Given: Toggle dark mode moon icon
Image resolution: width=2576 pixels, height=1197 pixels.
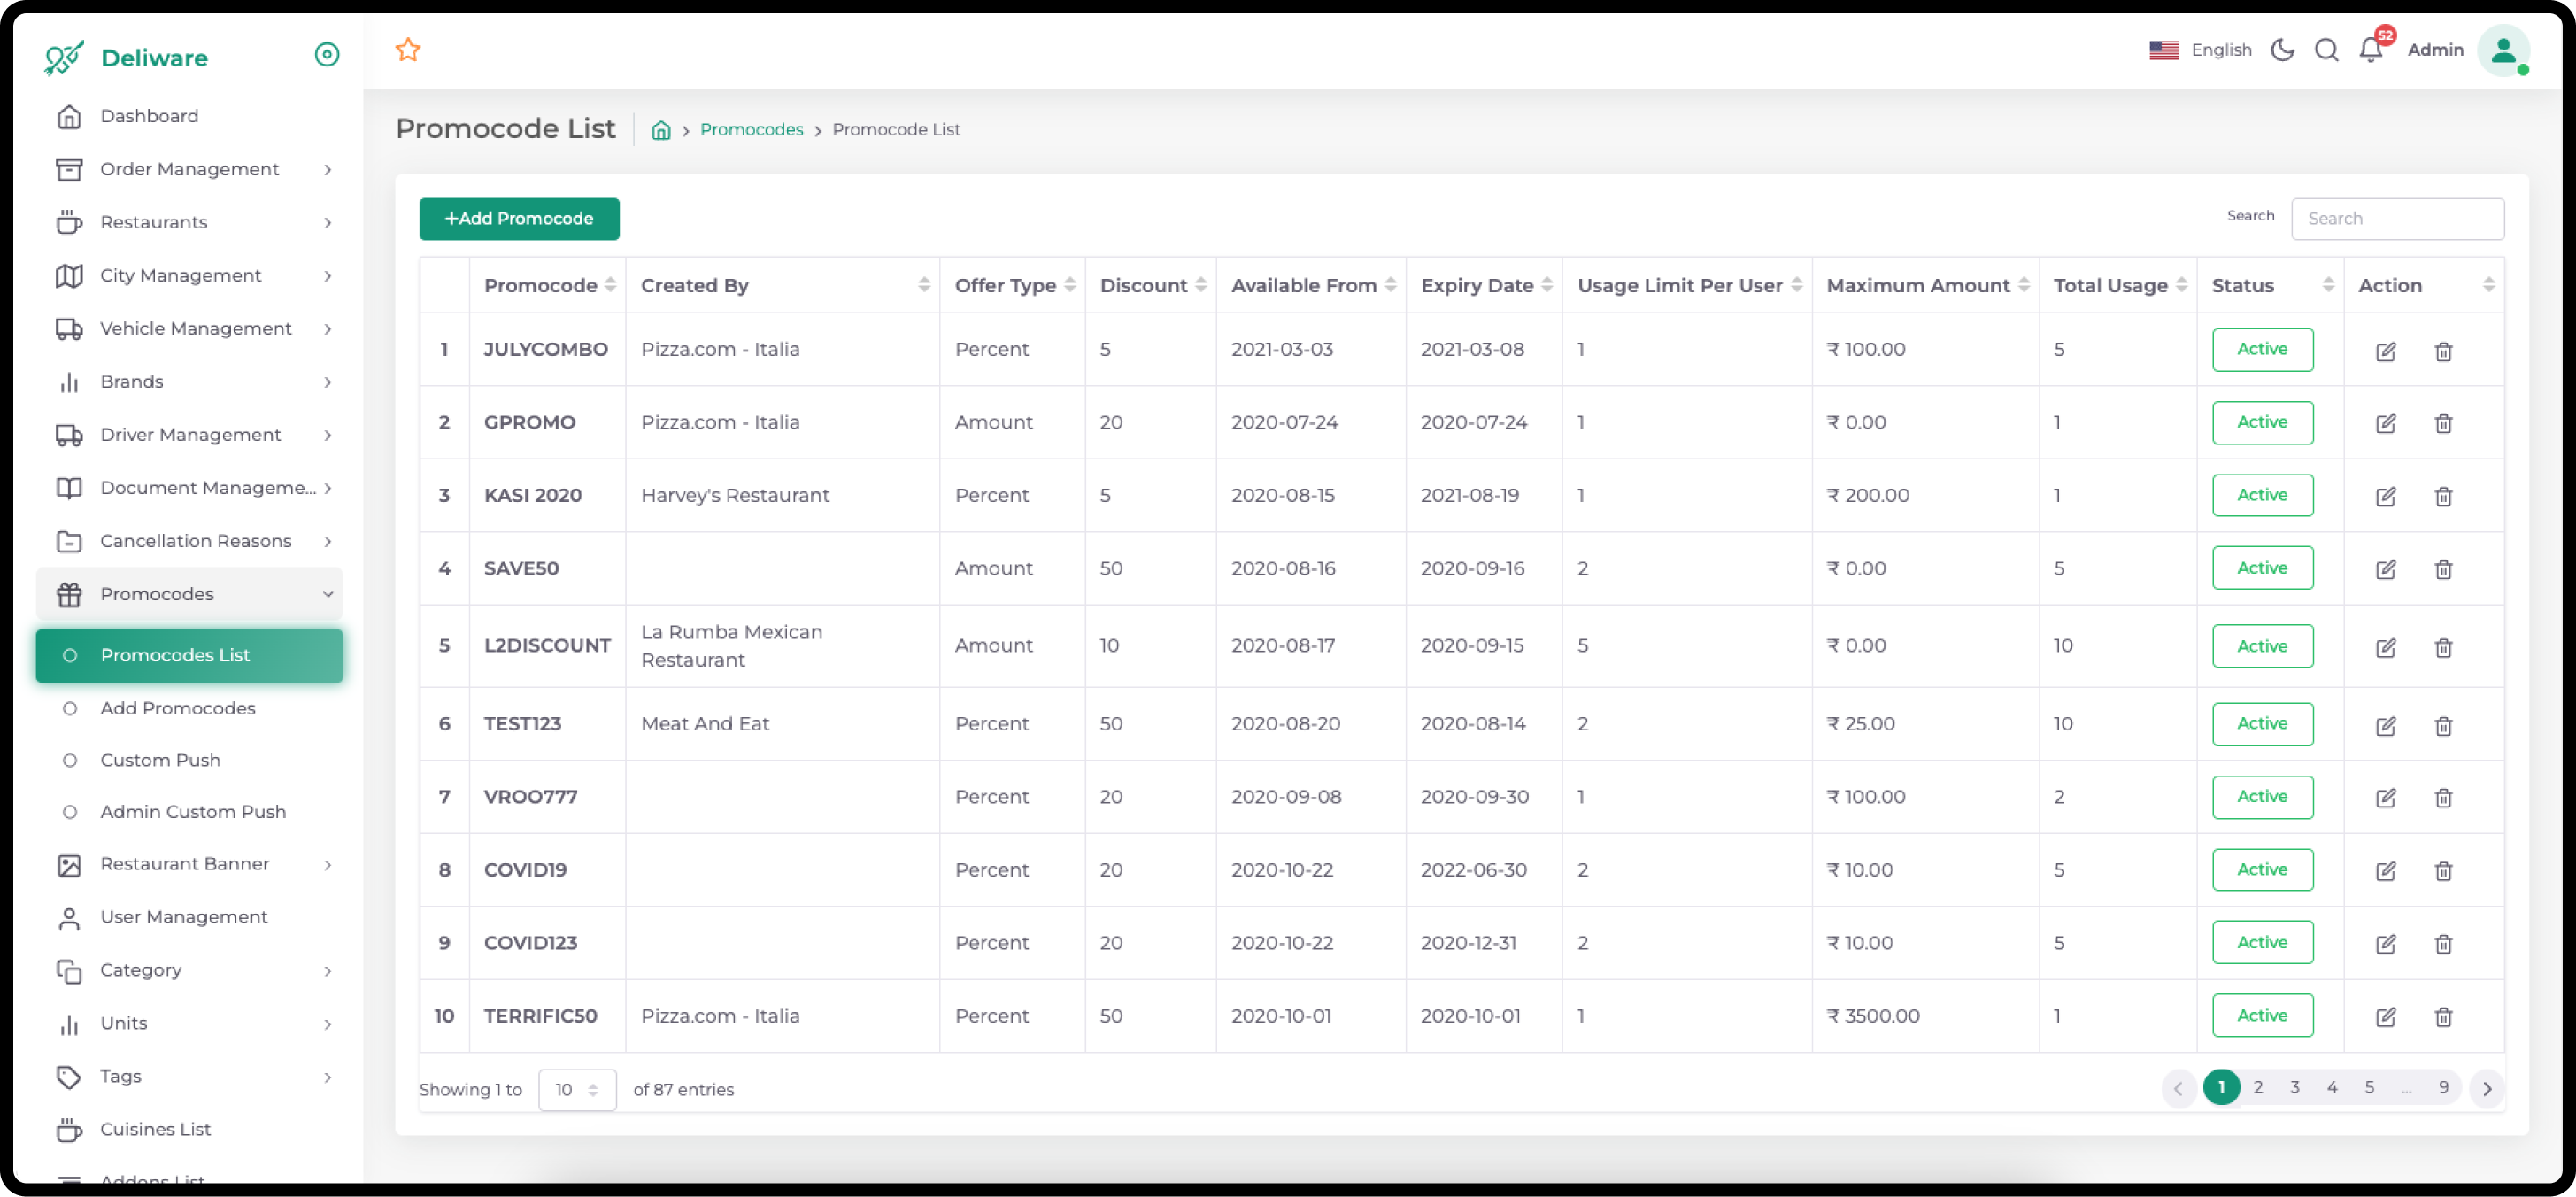Looking at the screenshot, I should point(2282,50).
